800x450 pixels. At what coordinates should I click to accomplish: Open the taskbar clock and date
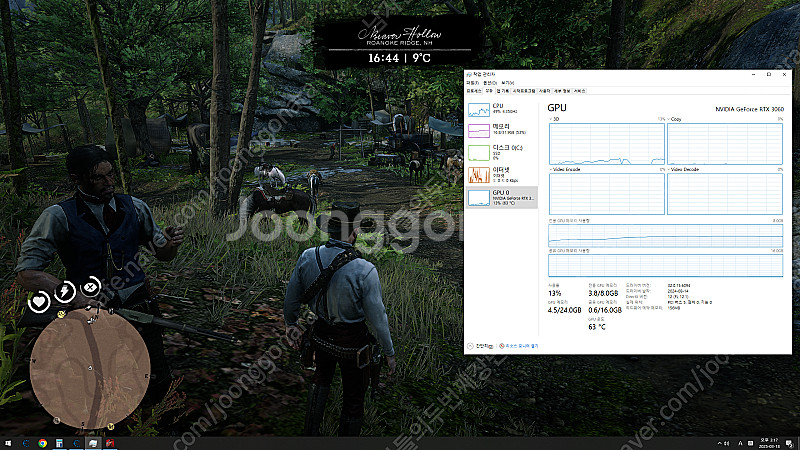[770, 443]
